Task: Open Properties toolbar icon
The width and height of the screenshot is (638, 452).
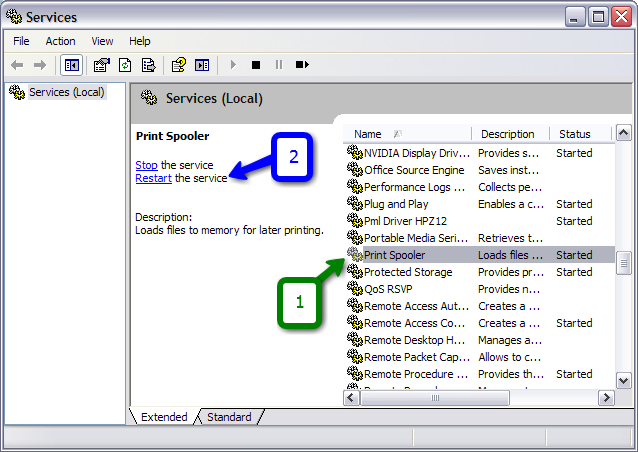Action: [x=102, y=65]
